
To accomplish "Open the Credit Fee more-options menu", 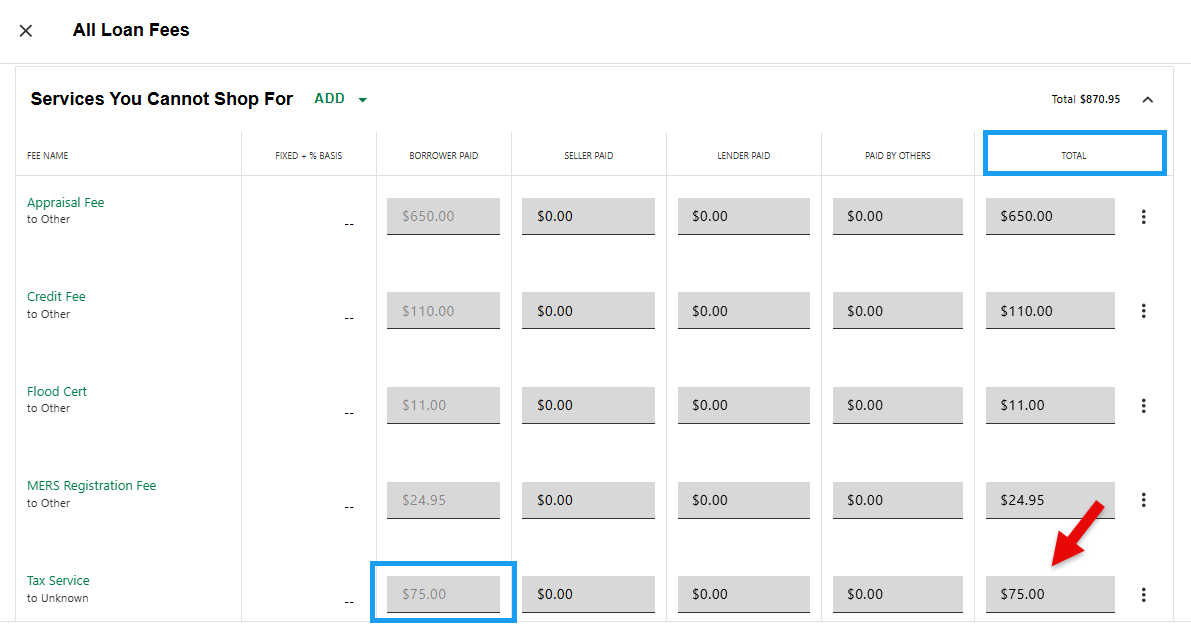I will pos(1143,311).
